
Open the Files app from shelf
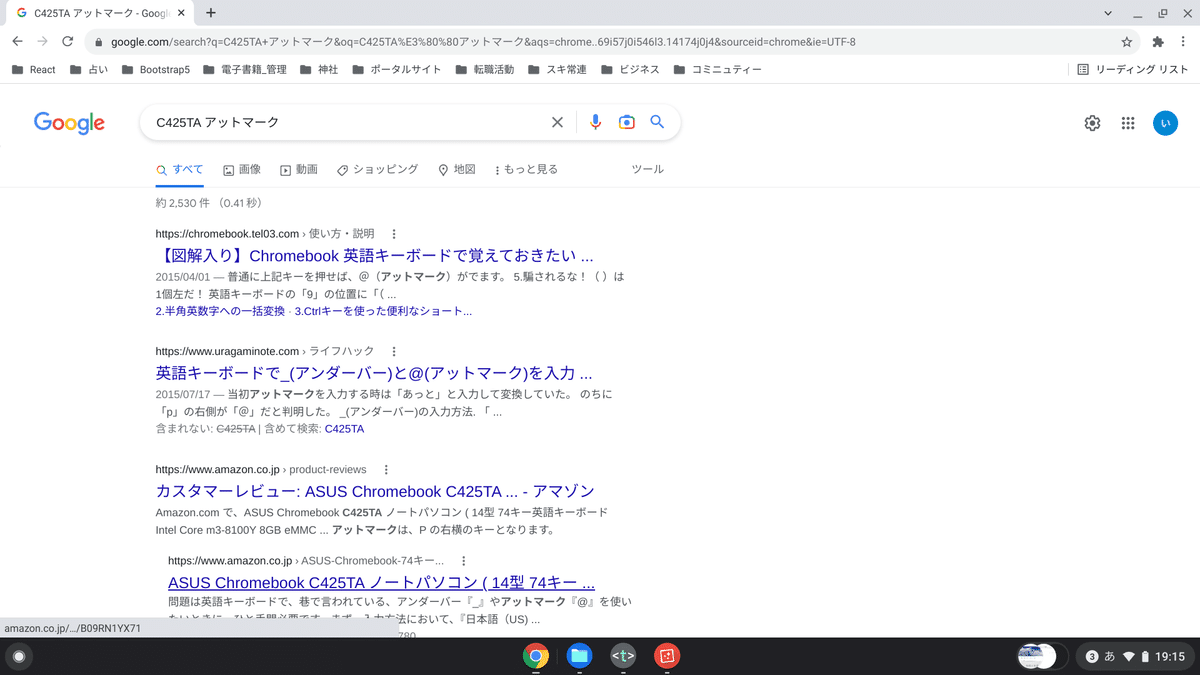pos(579,656)
